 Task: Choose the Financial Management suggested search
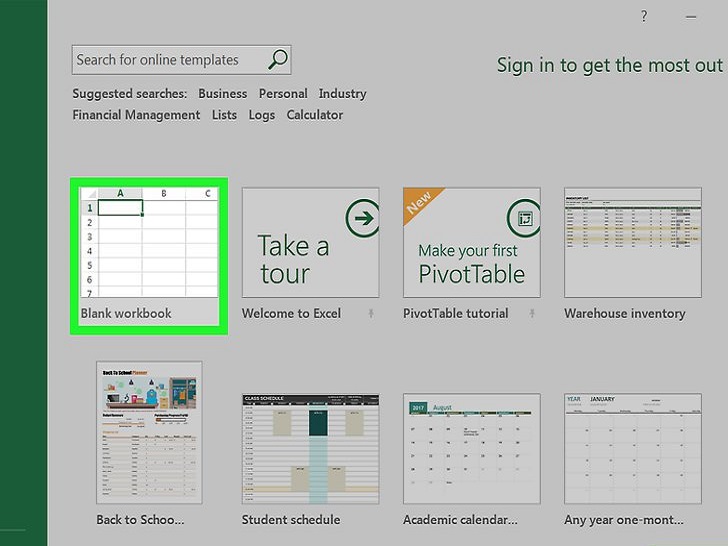click(136, 115)
